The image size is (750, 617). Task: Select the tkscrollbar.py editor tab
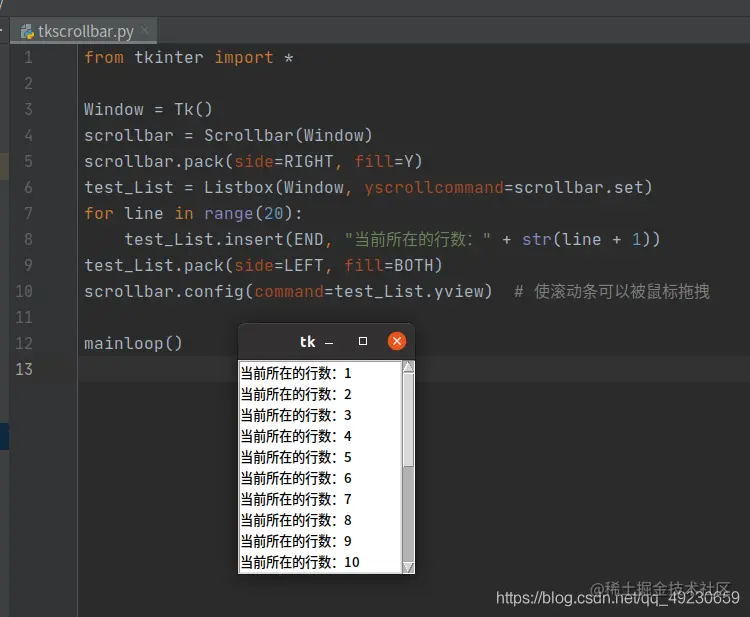coord(84,32)
